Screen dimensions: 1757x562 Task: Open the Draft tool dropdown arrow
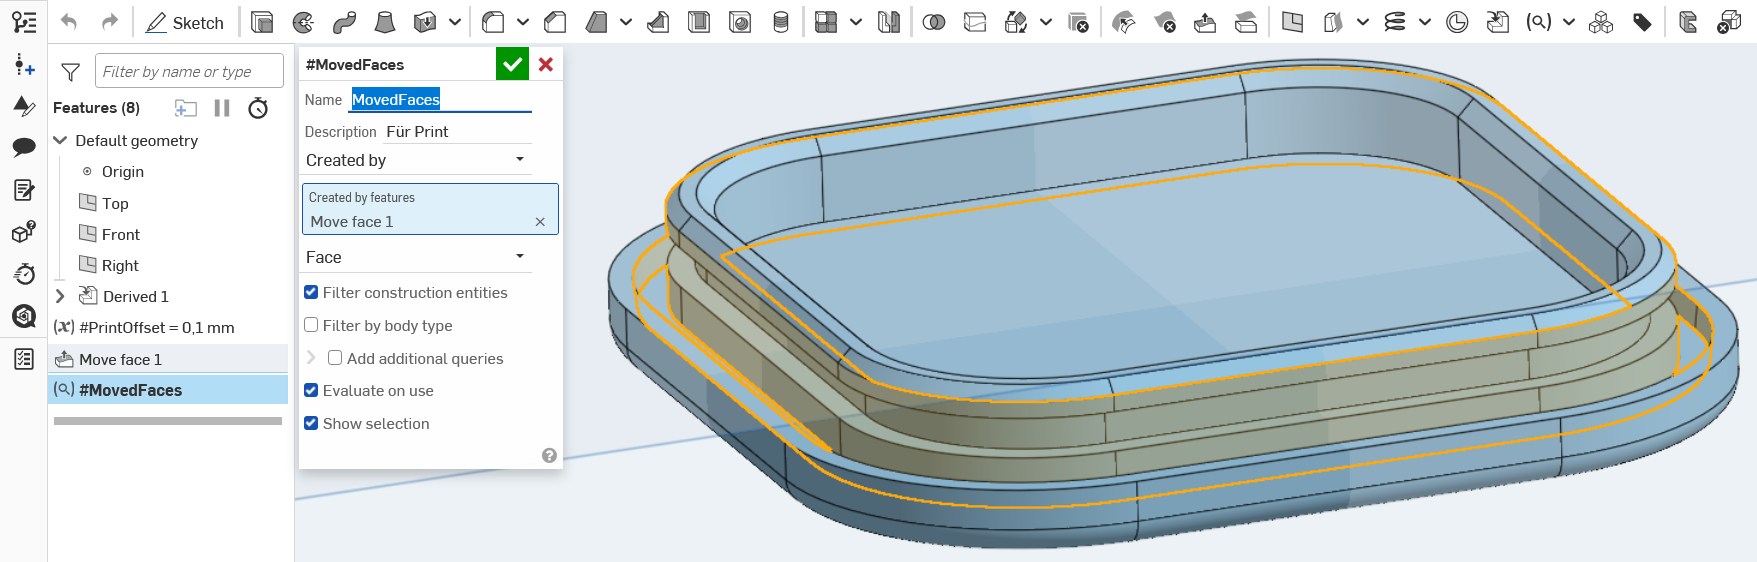[x=625, y=22]
